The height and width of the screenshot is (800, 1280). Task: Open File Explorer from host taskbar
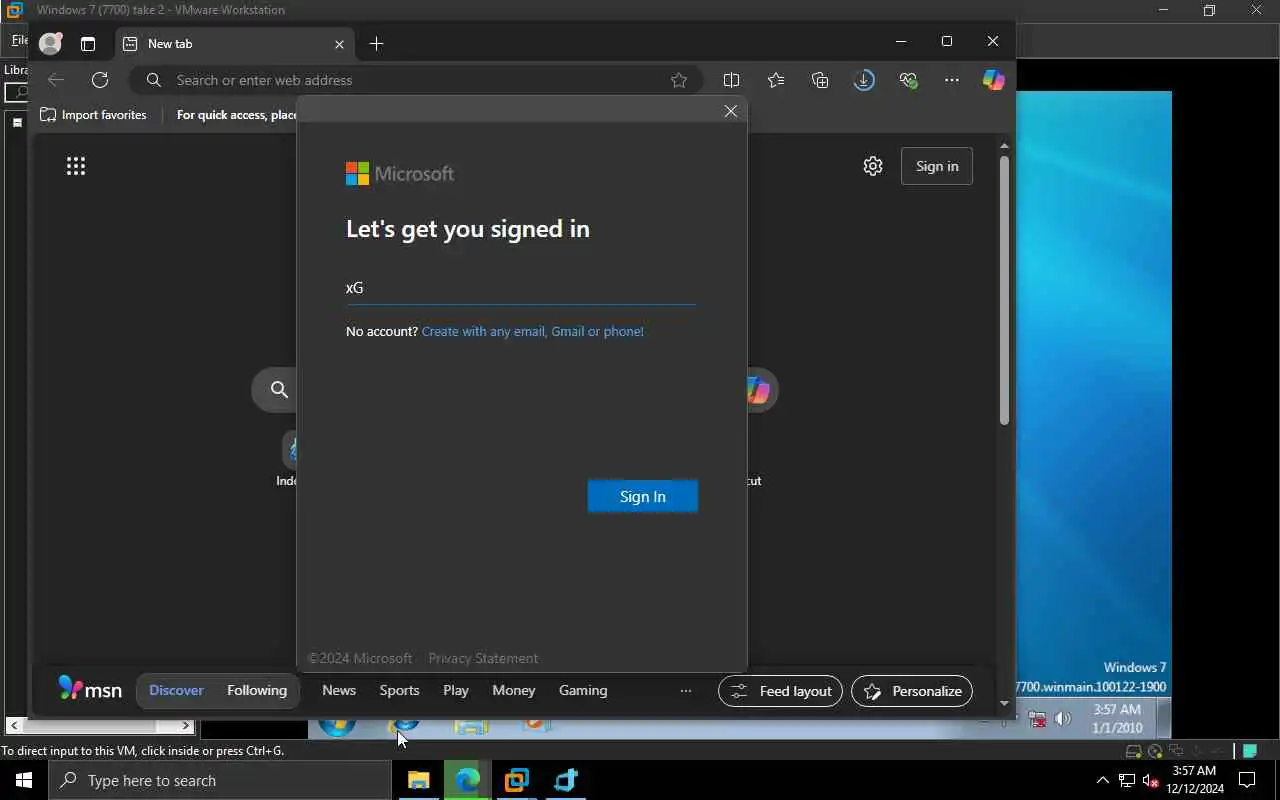(x=419, y=780)
